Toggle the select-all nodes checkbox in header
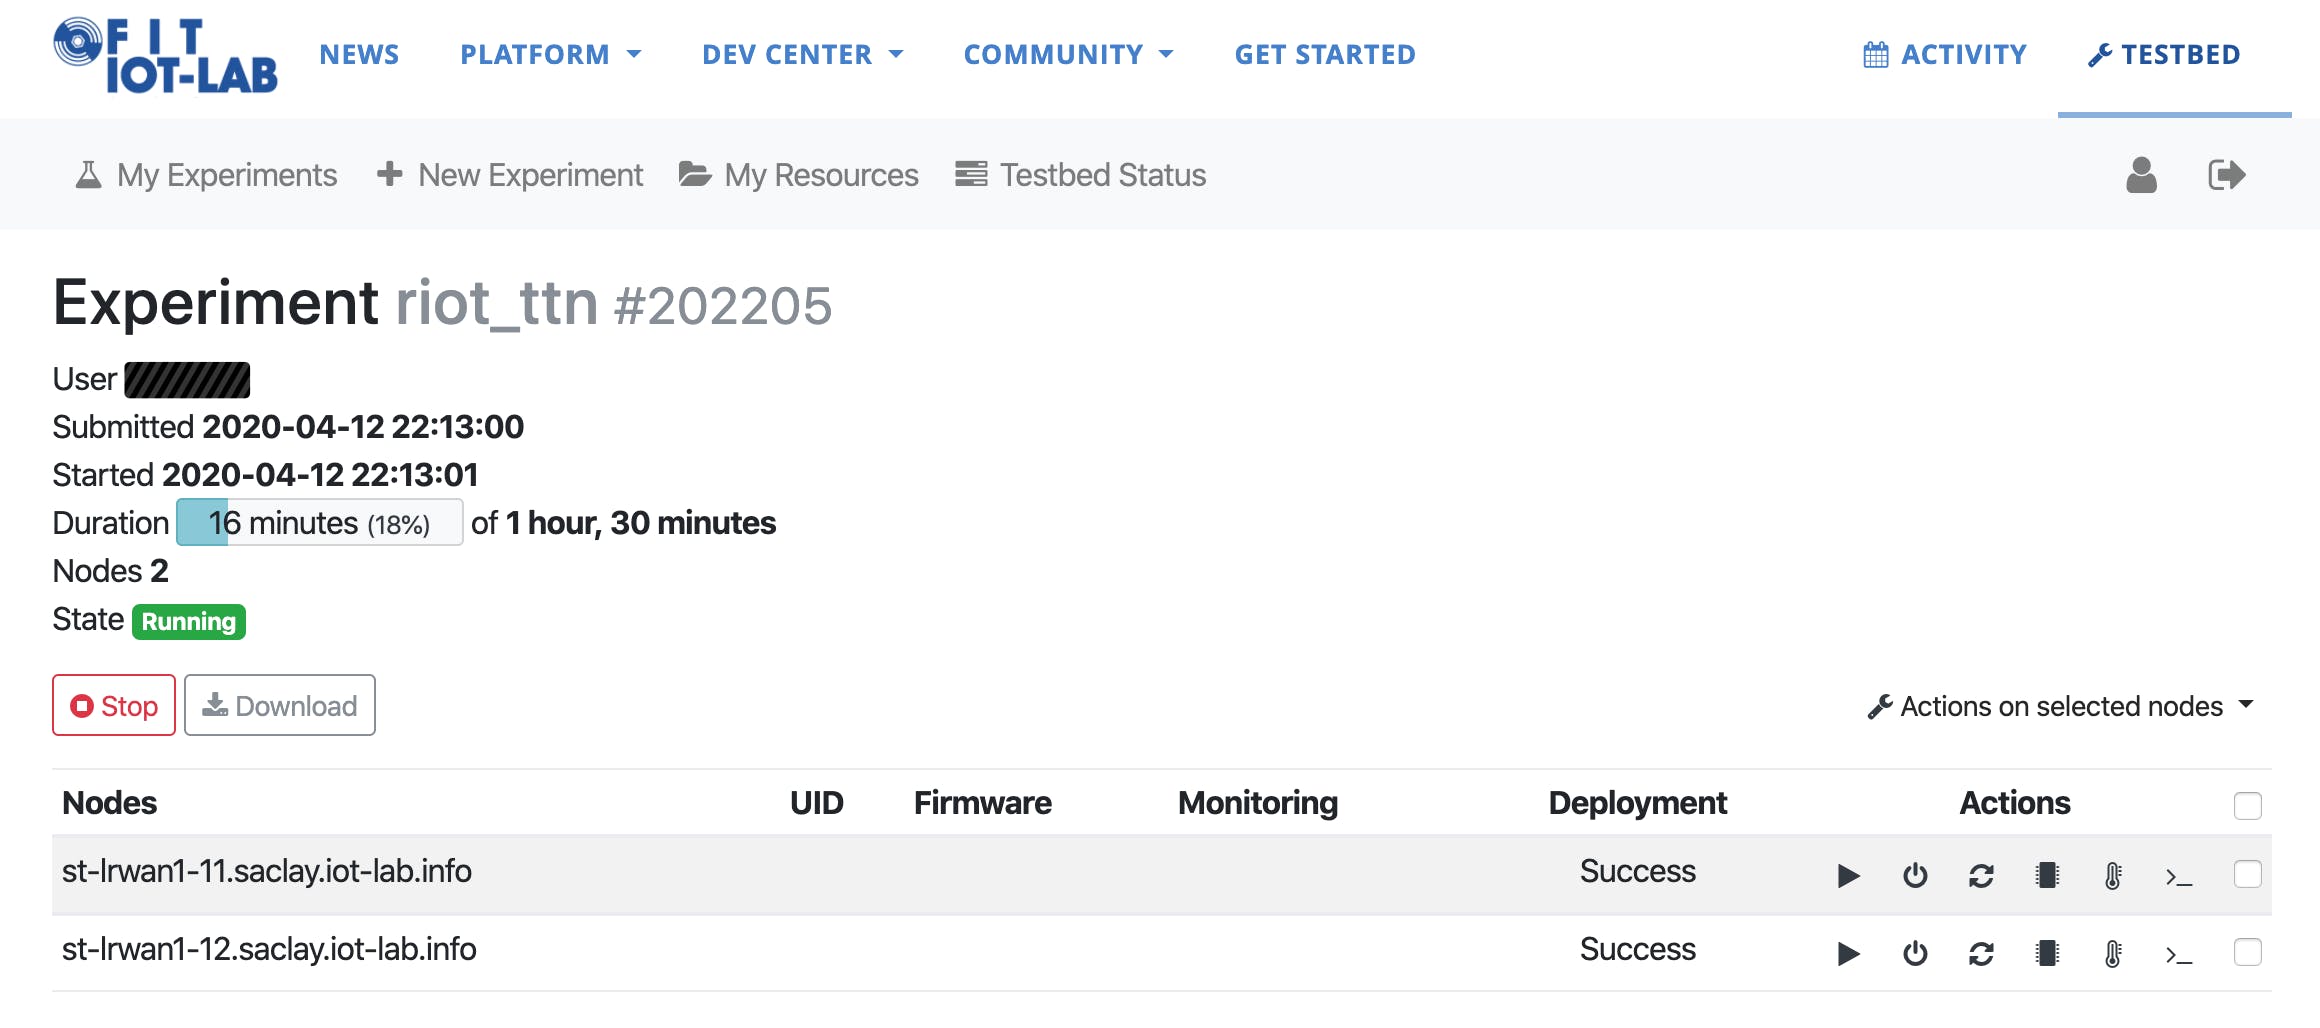Viewport: 2320px width, 1028px height. (2247, 805)
